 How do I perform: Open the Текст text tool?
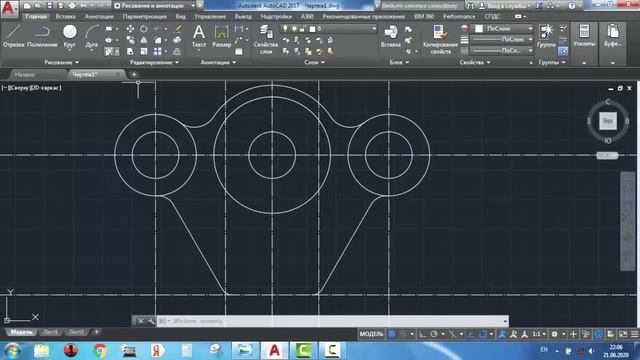[199, 36]
